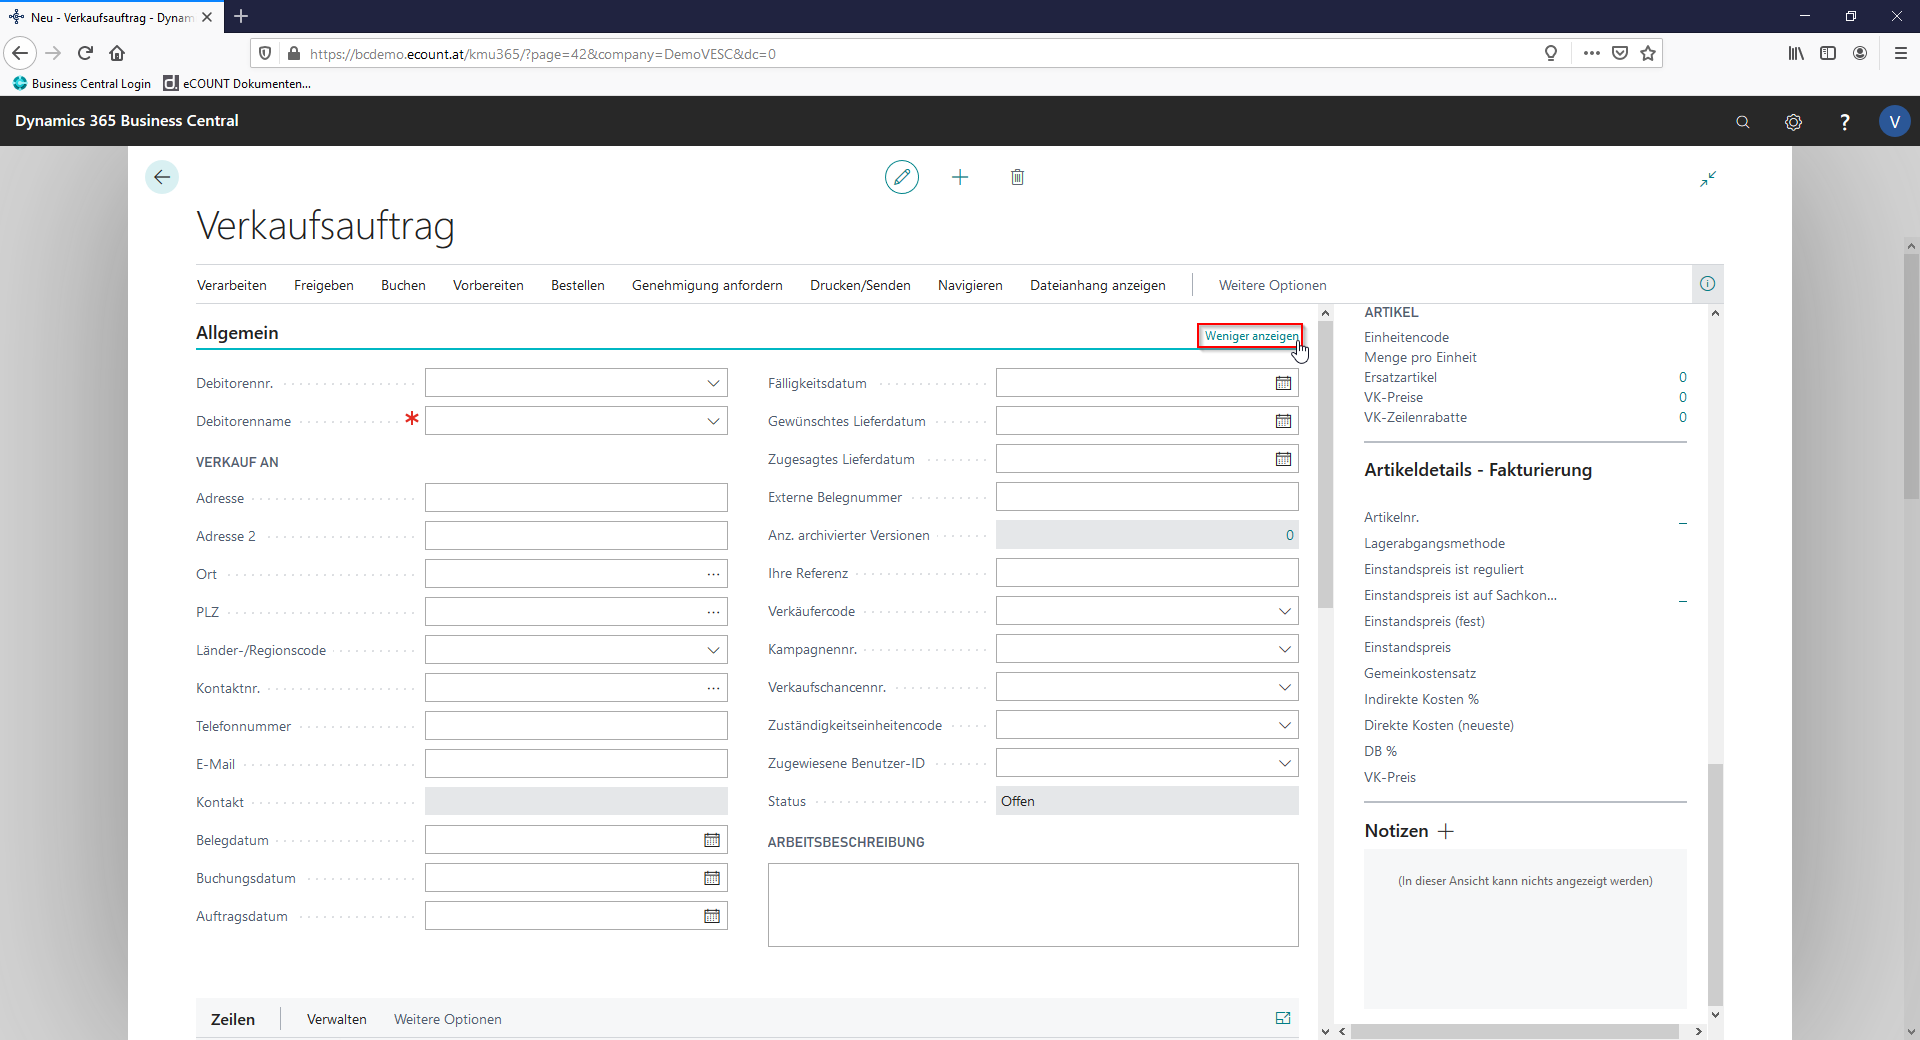This screenshot has height=1040, width=1920.
Task: Click the FactBox horizontal scrollbar
Action: pyautogui.click(x=1515, y=1031)
